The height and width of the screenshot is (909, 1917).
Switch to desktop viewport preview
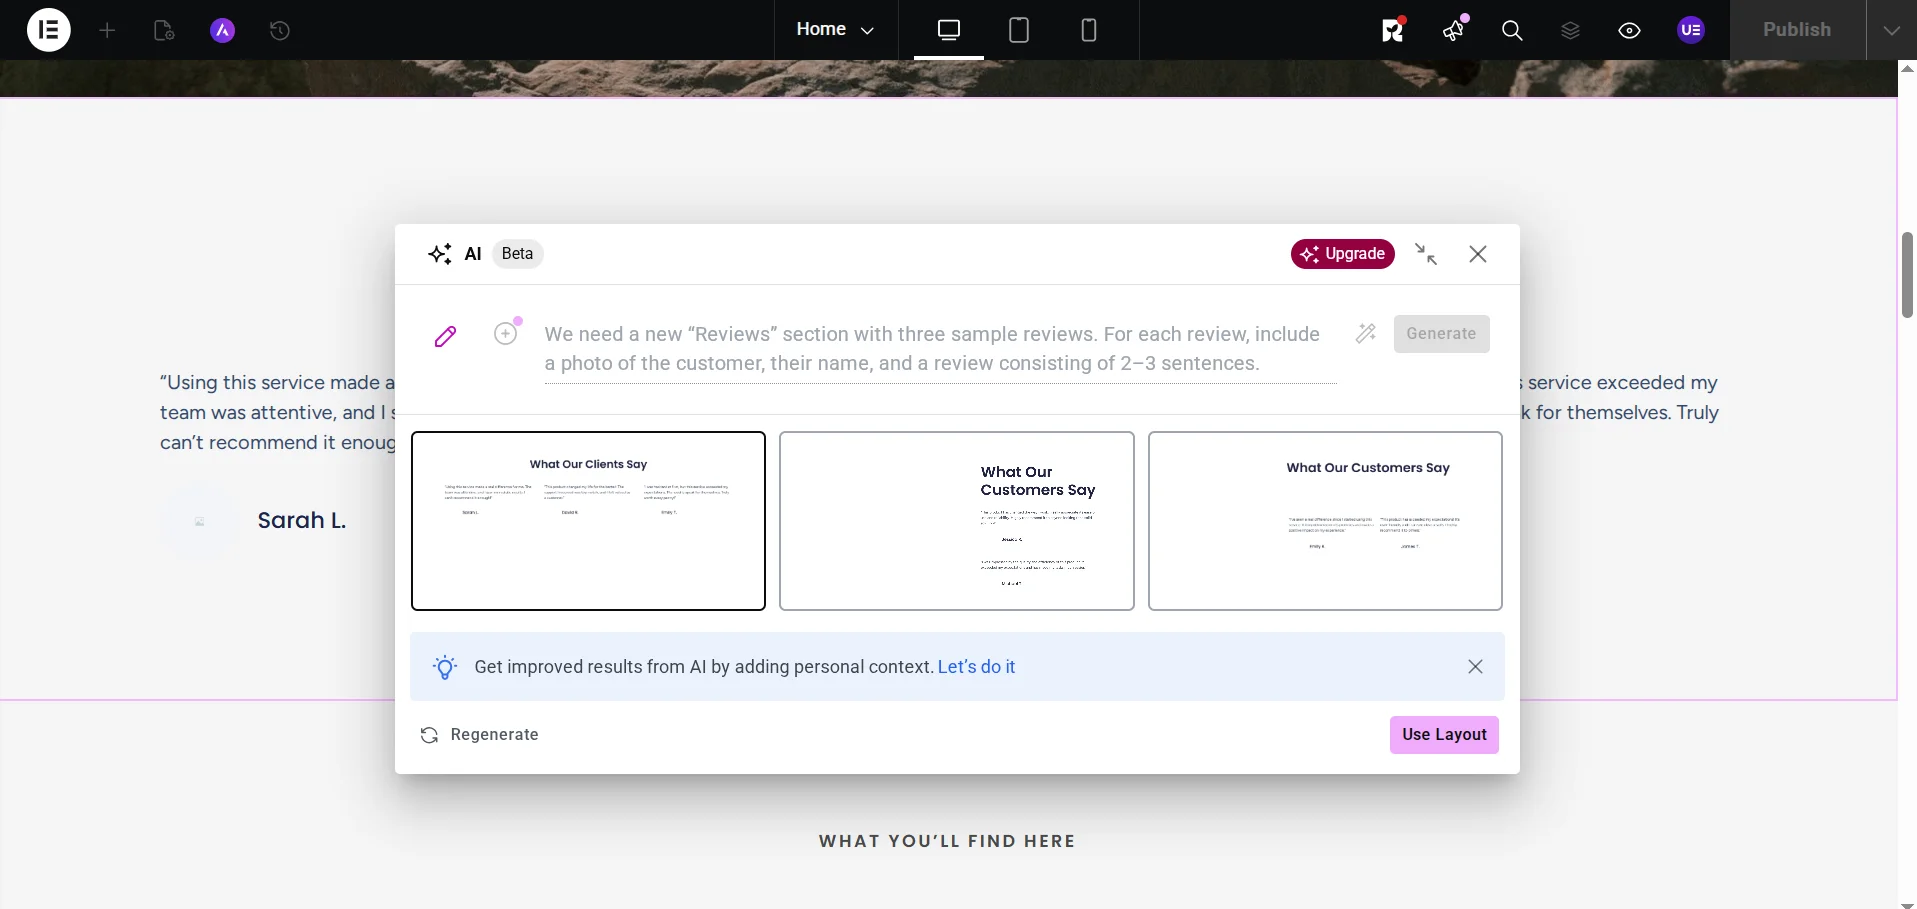947,30
